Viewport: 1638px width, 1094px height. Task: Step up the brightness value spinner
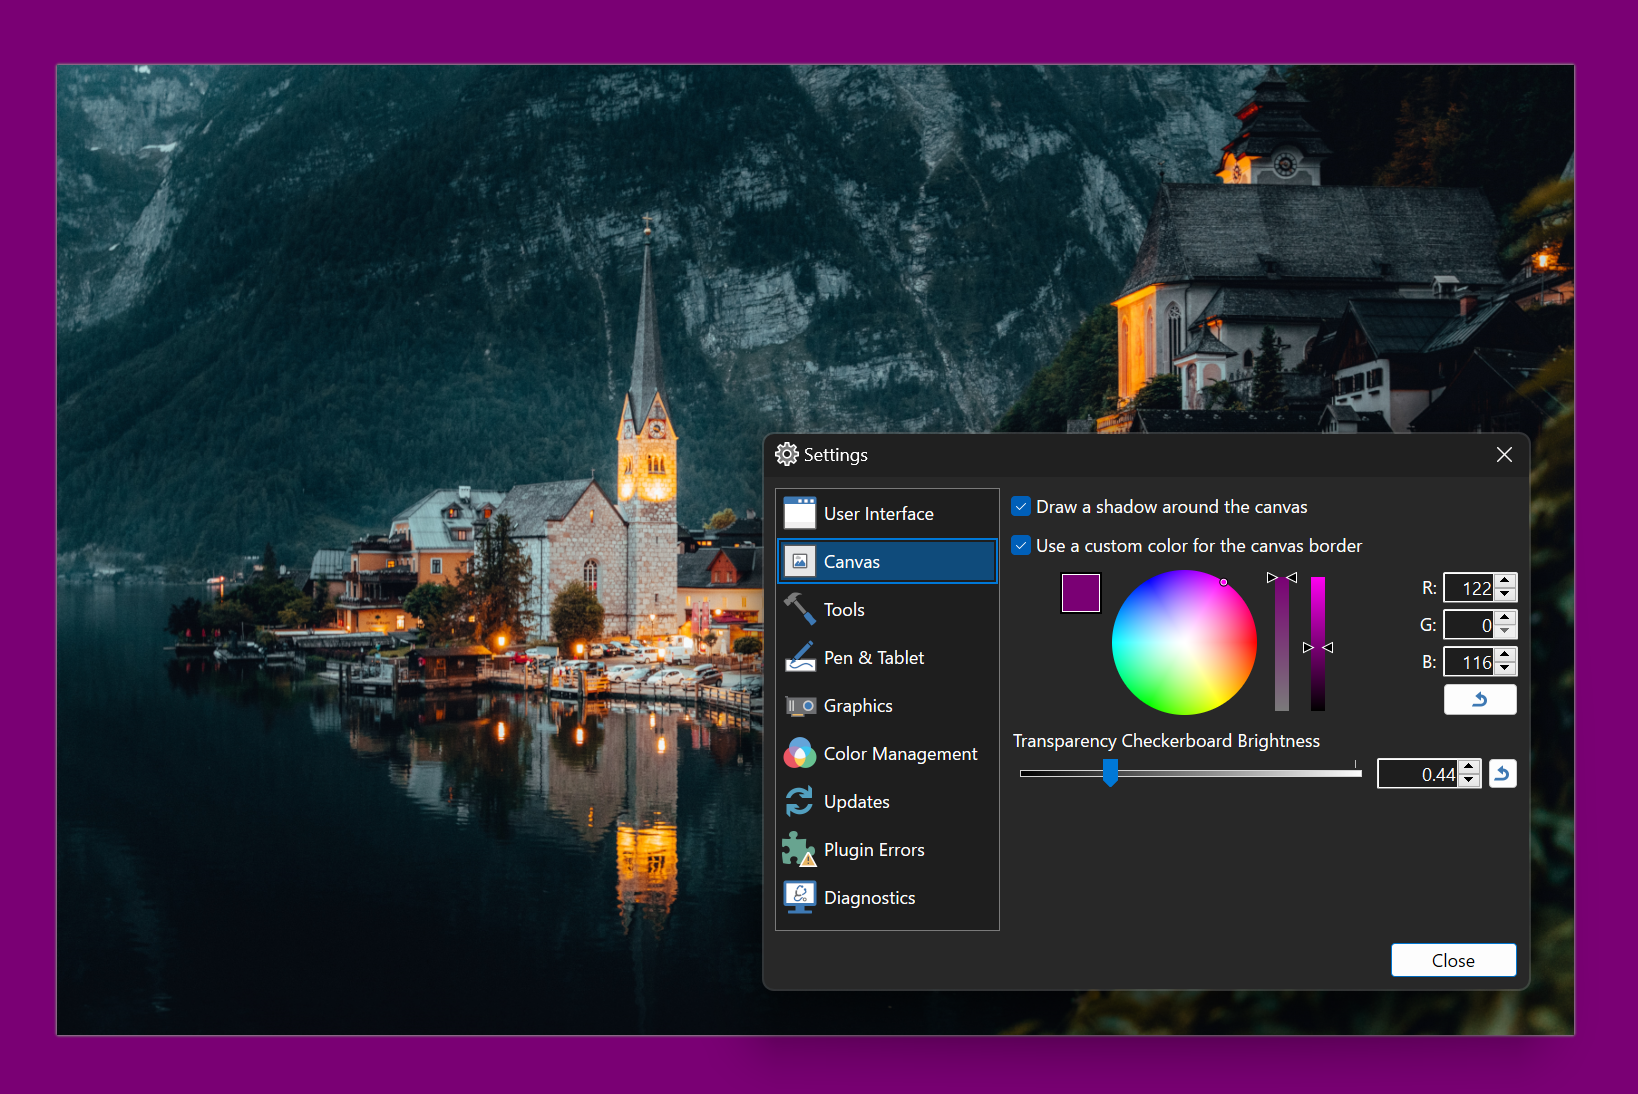click(x=1469, y=767)
